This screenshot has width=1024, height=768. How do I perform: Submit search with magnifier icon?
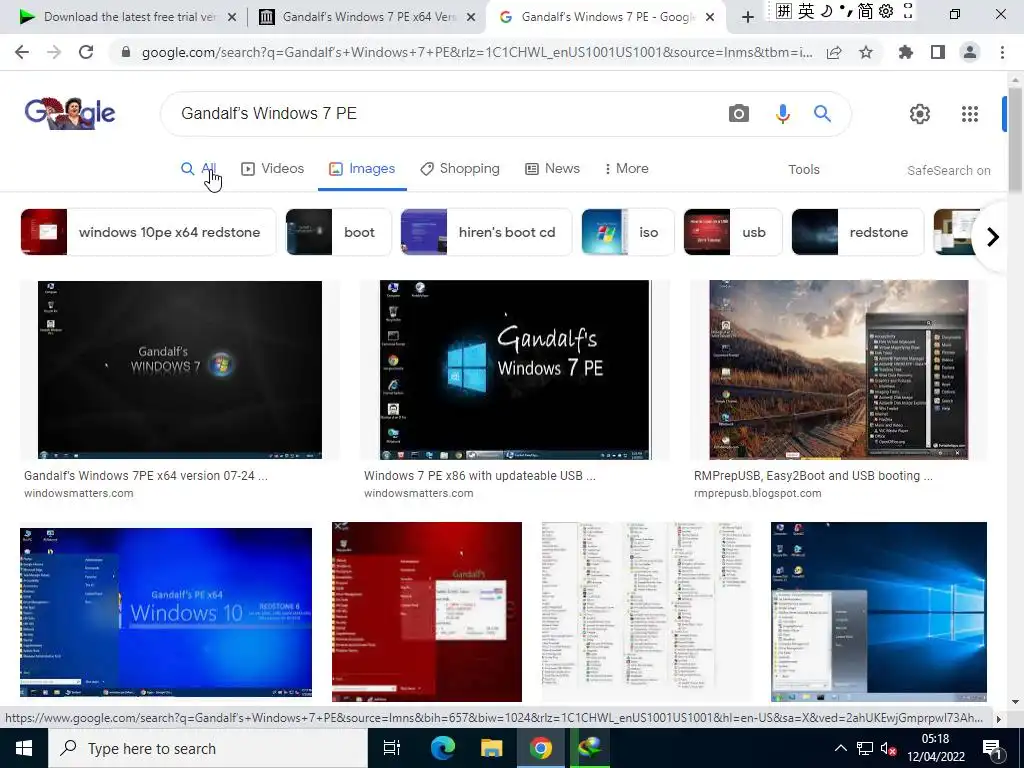coord(822,114)
